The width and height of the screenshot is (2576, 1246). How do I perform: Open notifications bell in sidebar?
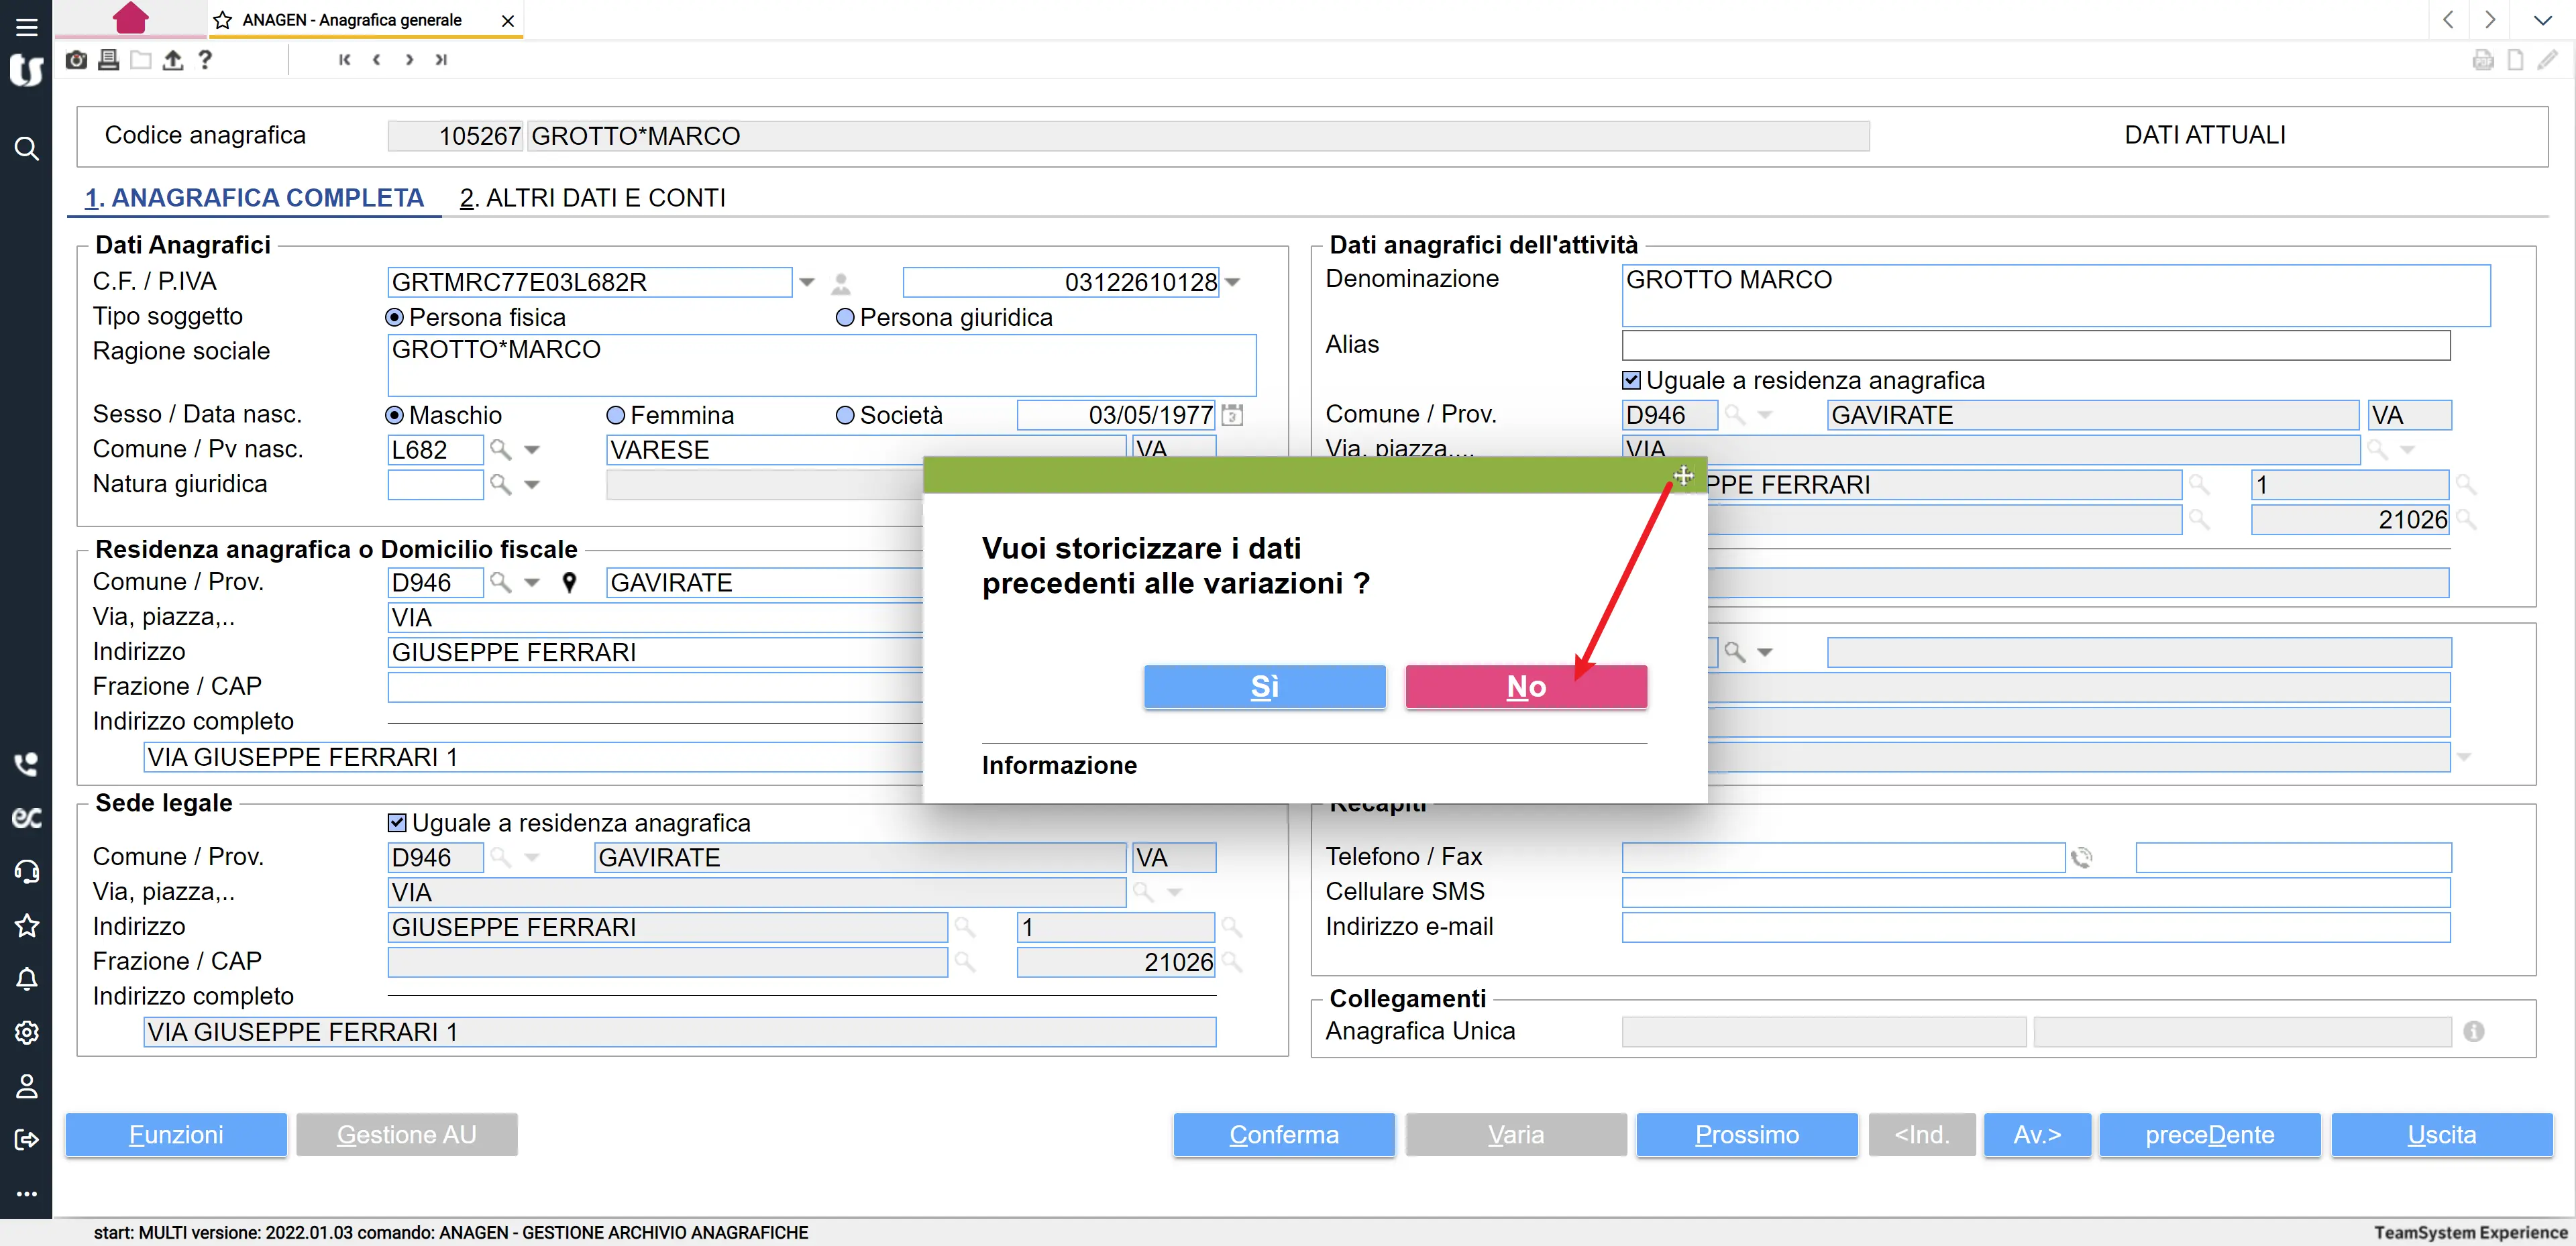pos(26,979)
